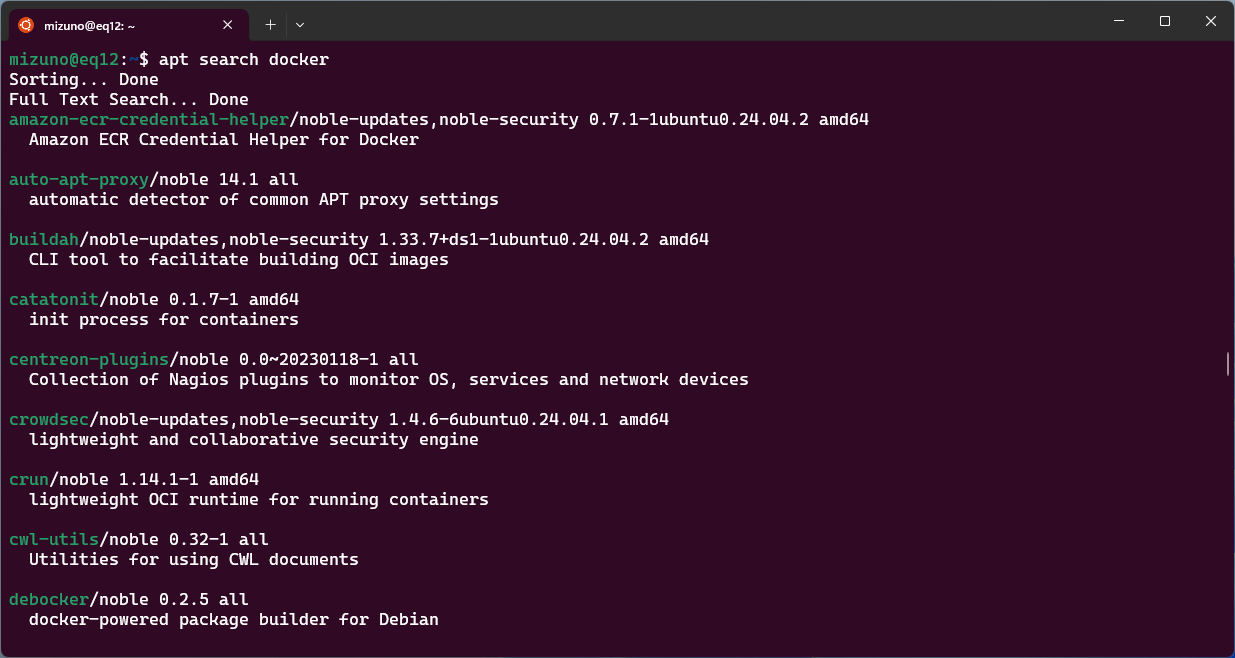Minimize the terminal window

coord(1118,21)
